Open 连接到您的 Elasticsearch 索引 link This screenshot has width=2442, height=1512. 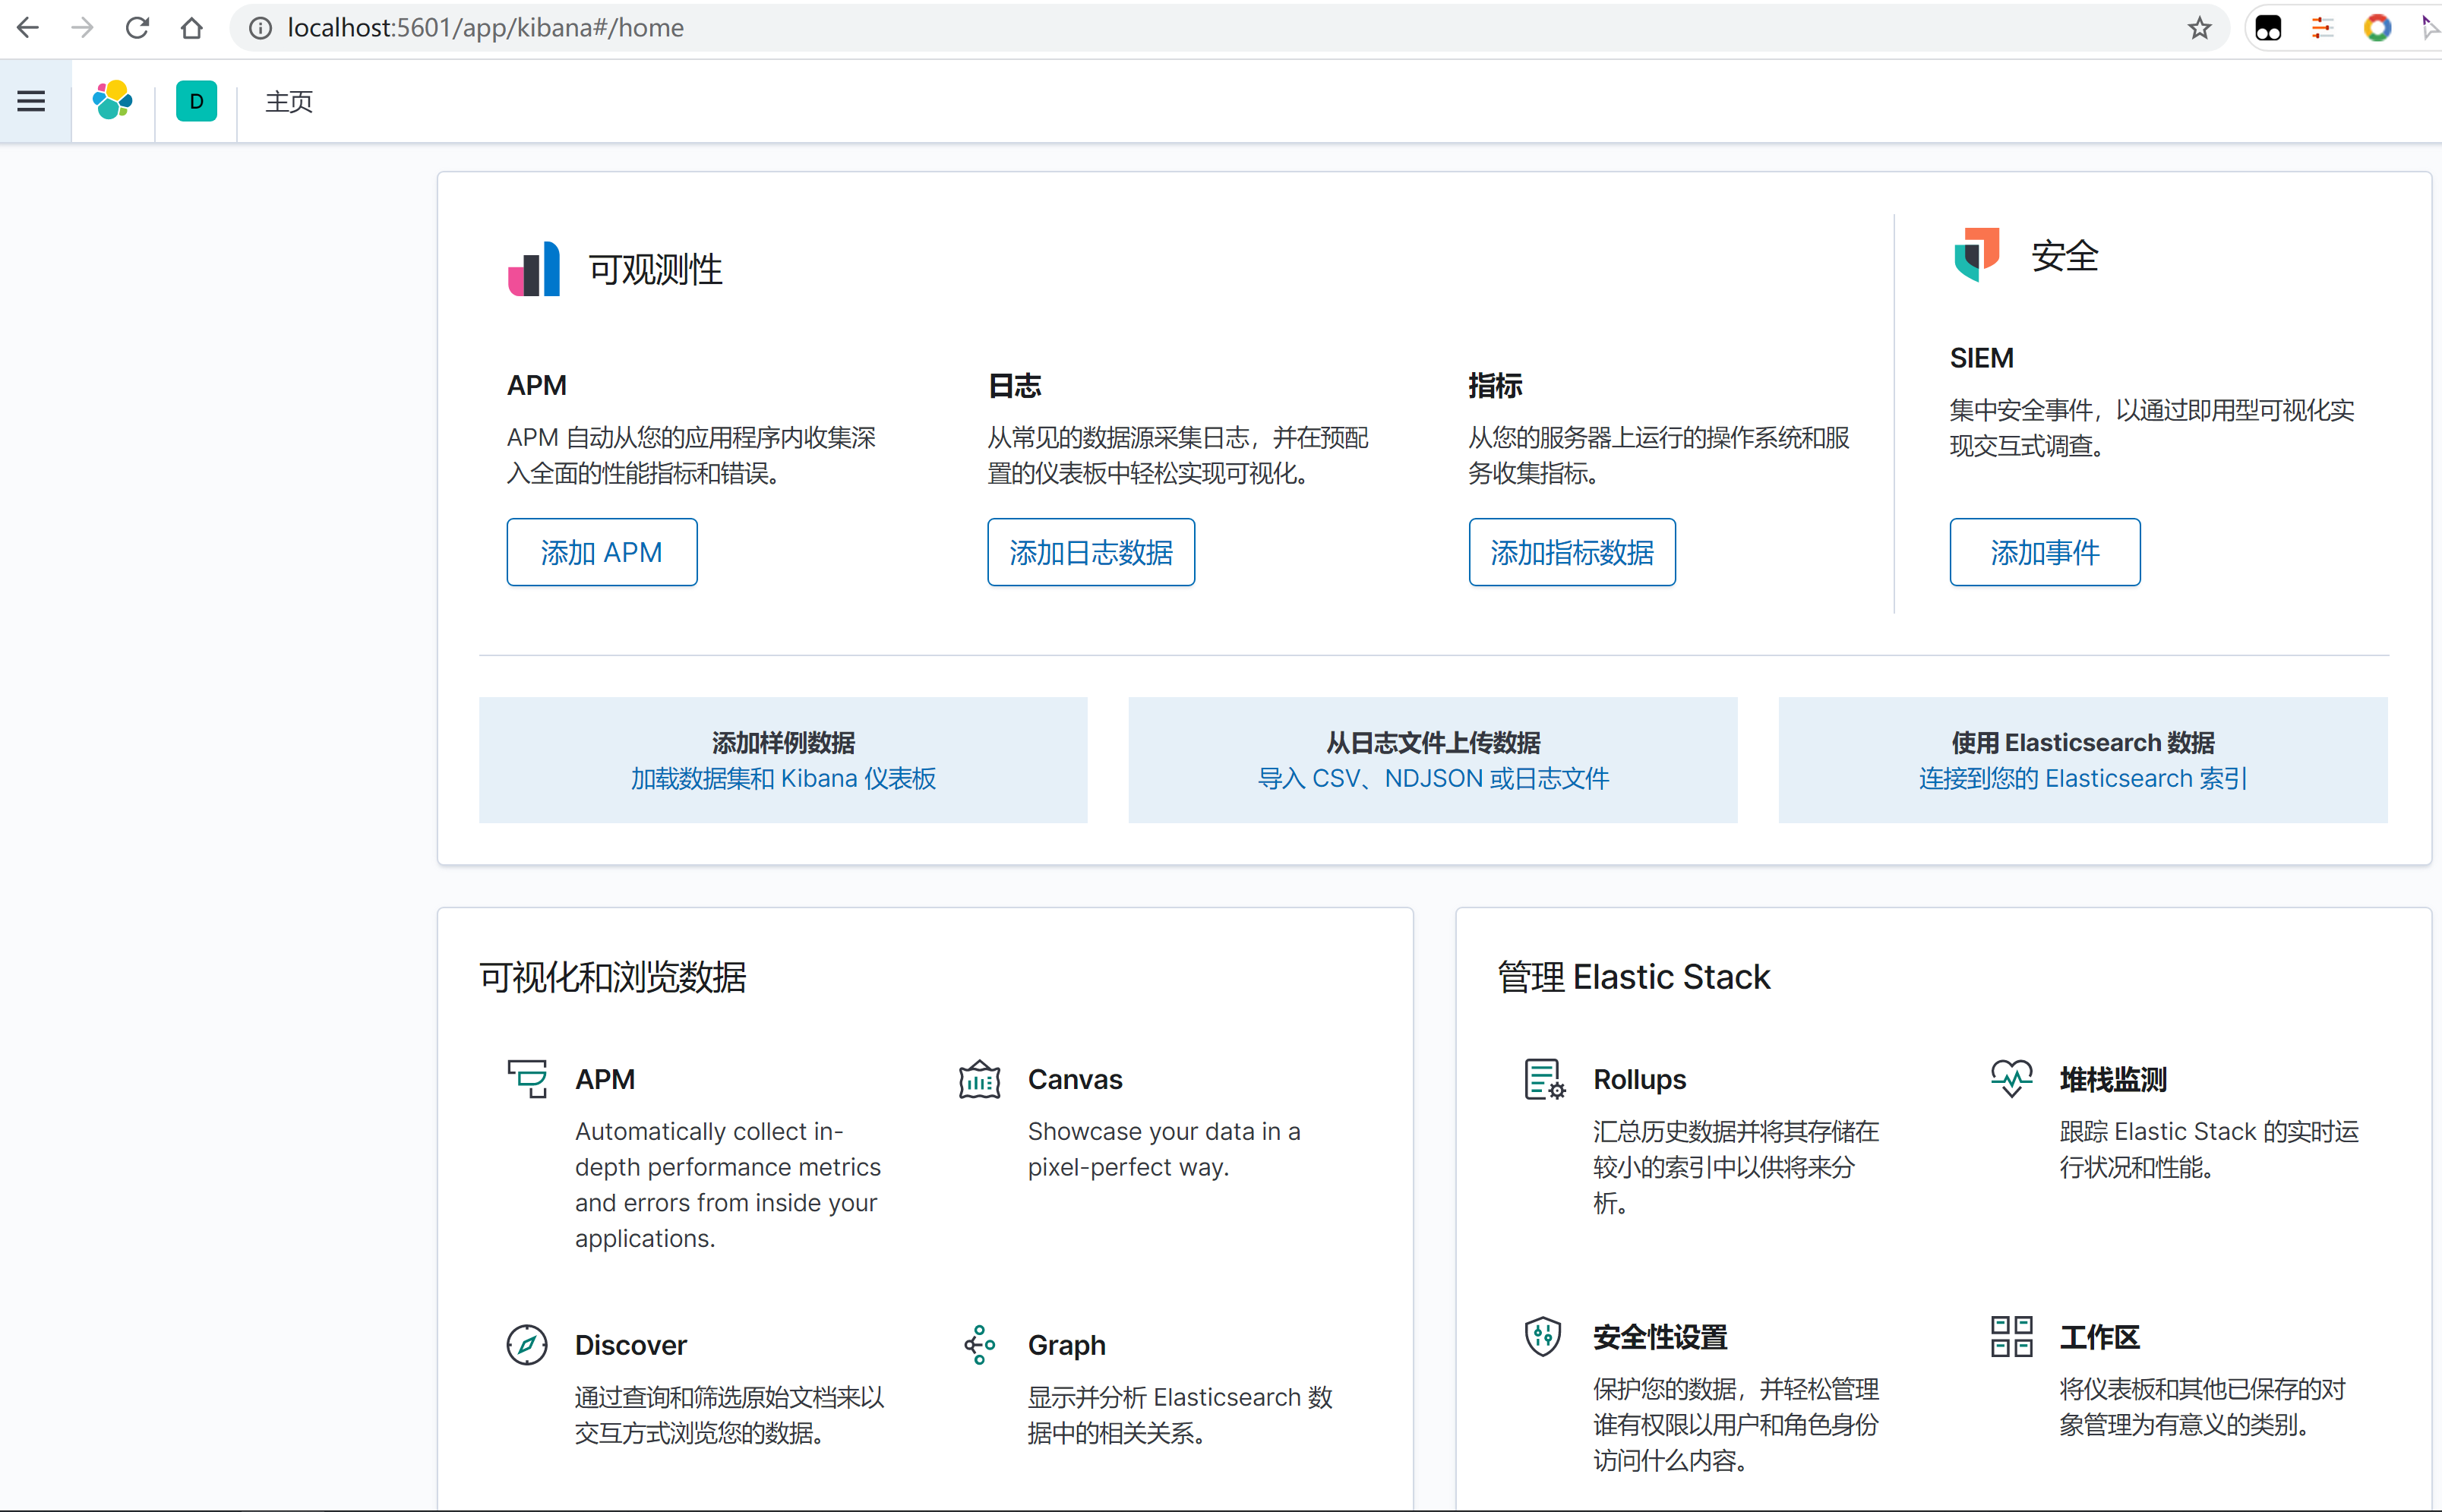(2083, 778)
